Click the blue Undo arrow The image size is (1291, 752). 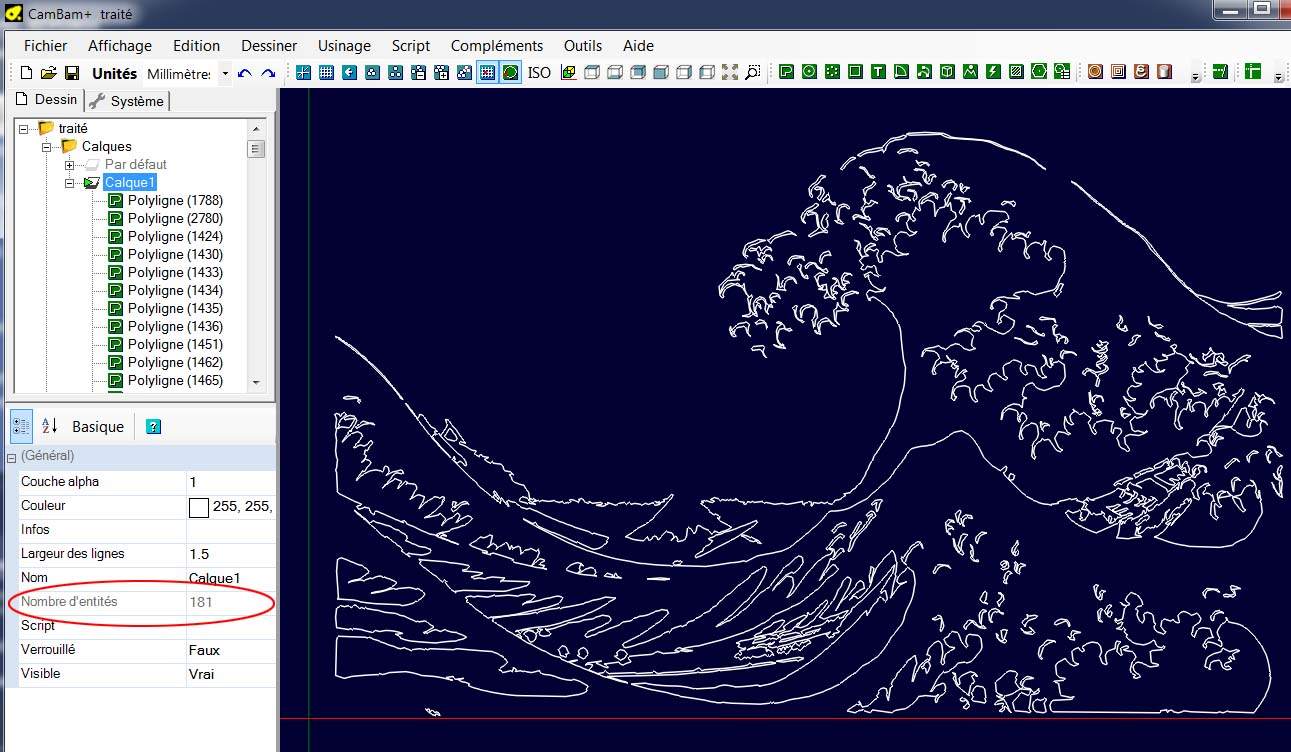coord(245,73)
